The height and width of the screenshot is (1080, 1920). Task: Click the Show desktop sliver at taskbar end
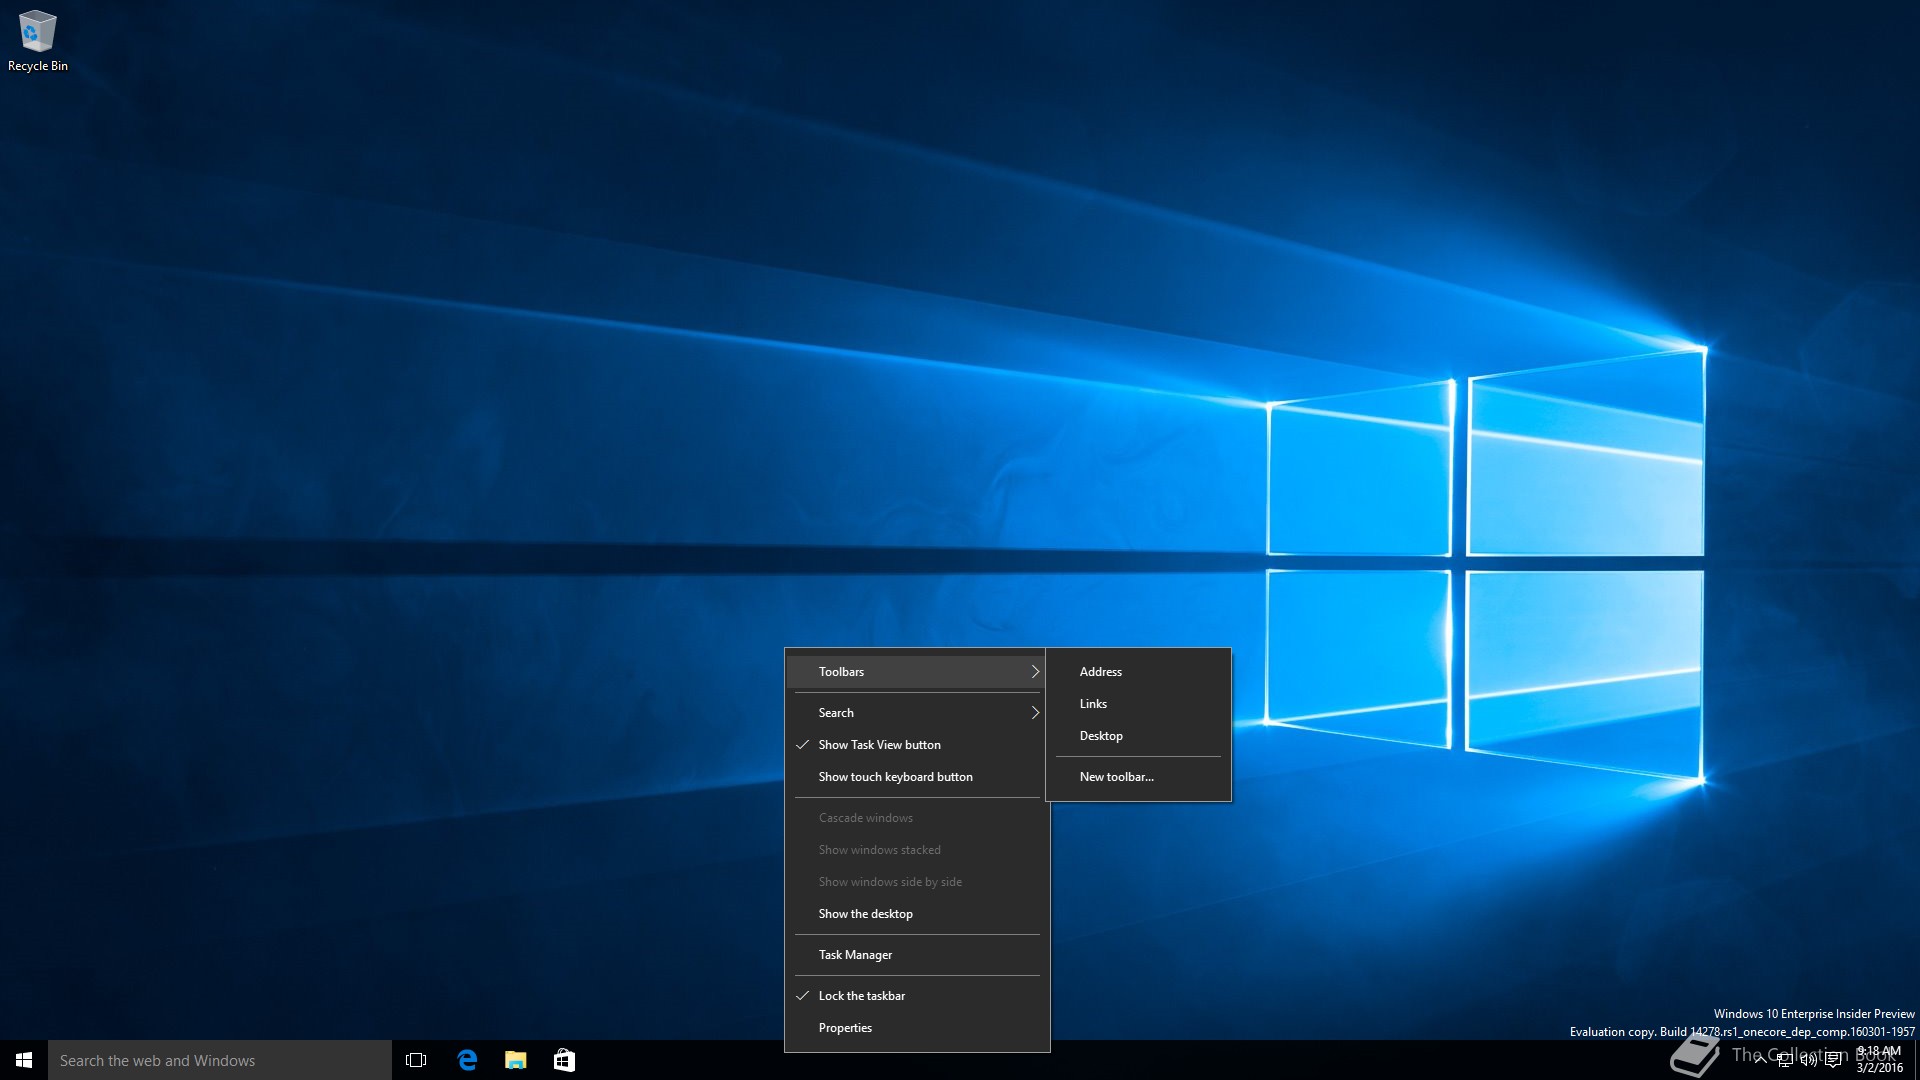[1916, 1060]
